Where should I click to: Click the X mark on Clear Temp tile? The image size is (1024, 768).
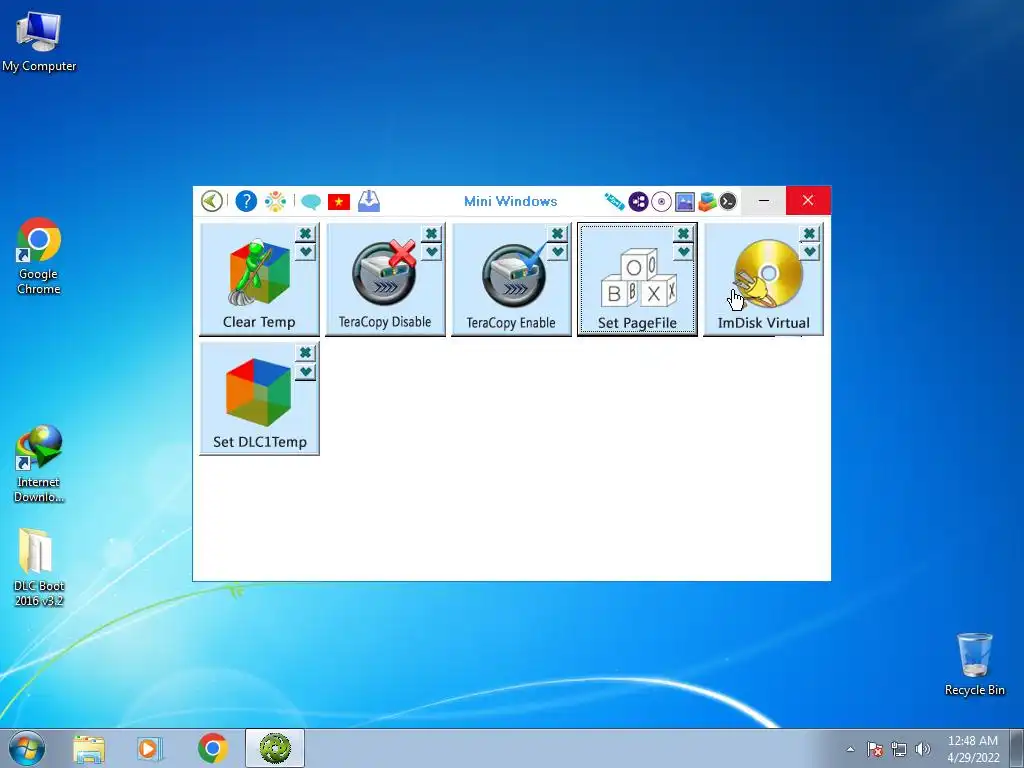pyautogui.click(x=305, y=233)
